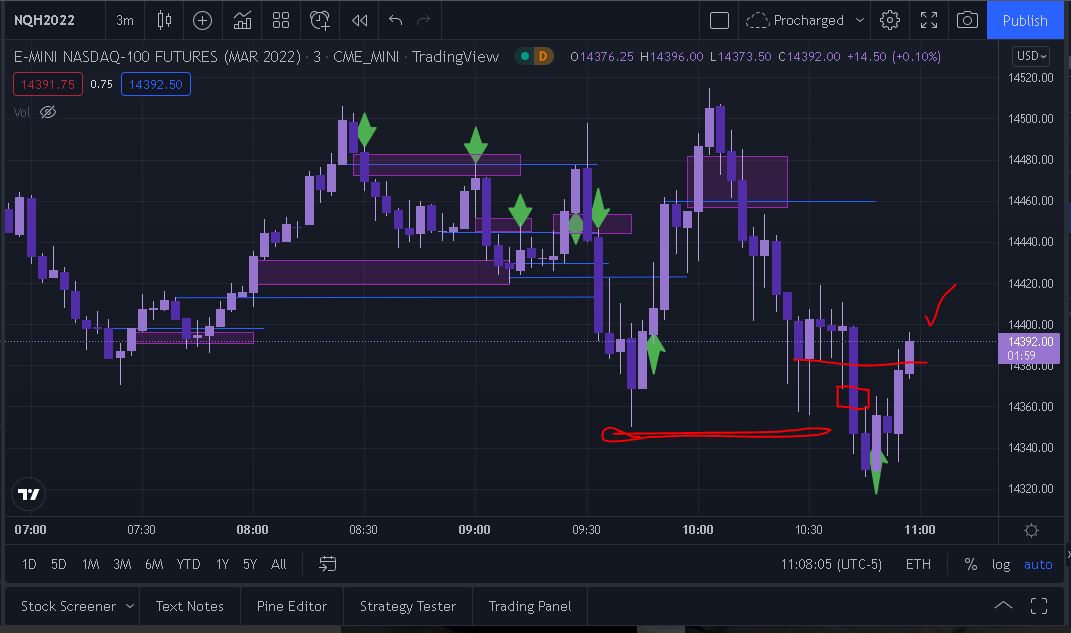Open the NQH2022 symbol search
Screen dimensions: 1071x633
click(44, 20)
